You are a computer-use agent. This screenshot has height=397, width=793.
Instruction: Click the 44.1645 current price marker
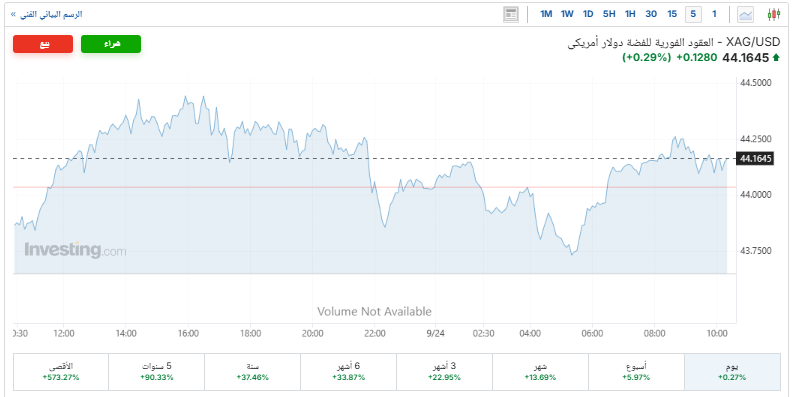pyautogui.click(x=755, y=159)
